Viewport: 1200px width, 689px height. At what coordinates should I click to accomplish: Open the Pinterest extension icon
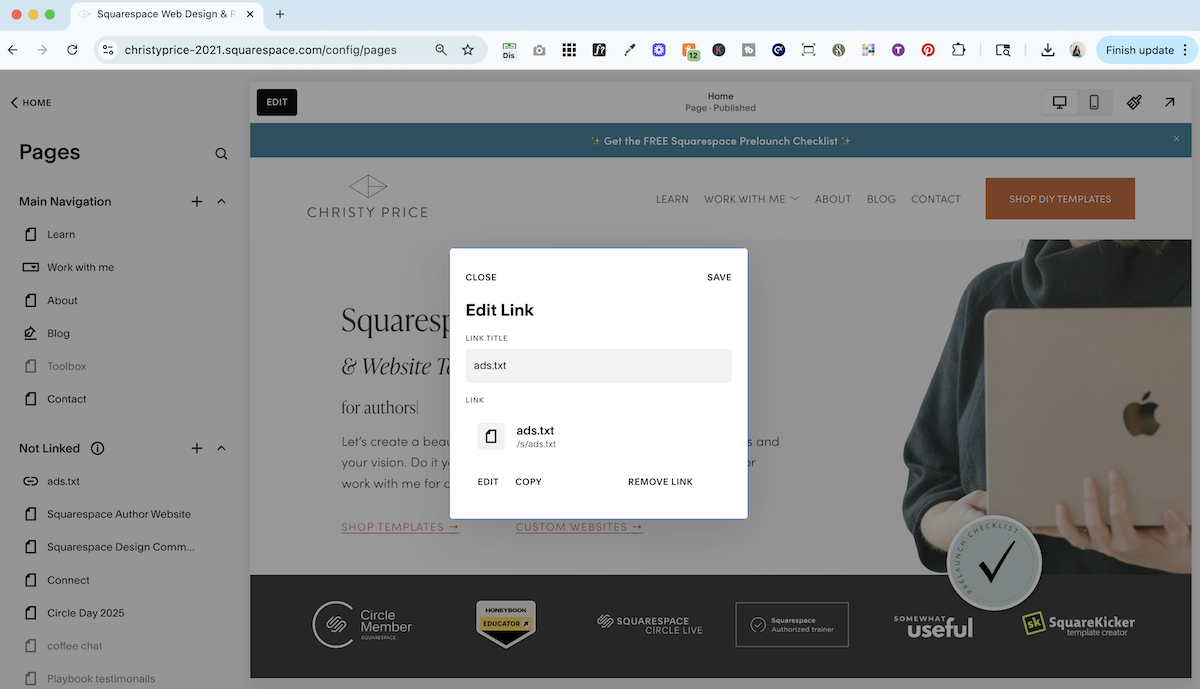(928, 49)
